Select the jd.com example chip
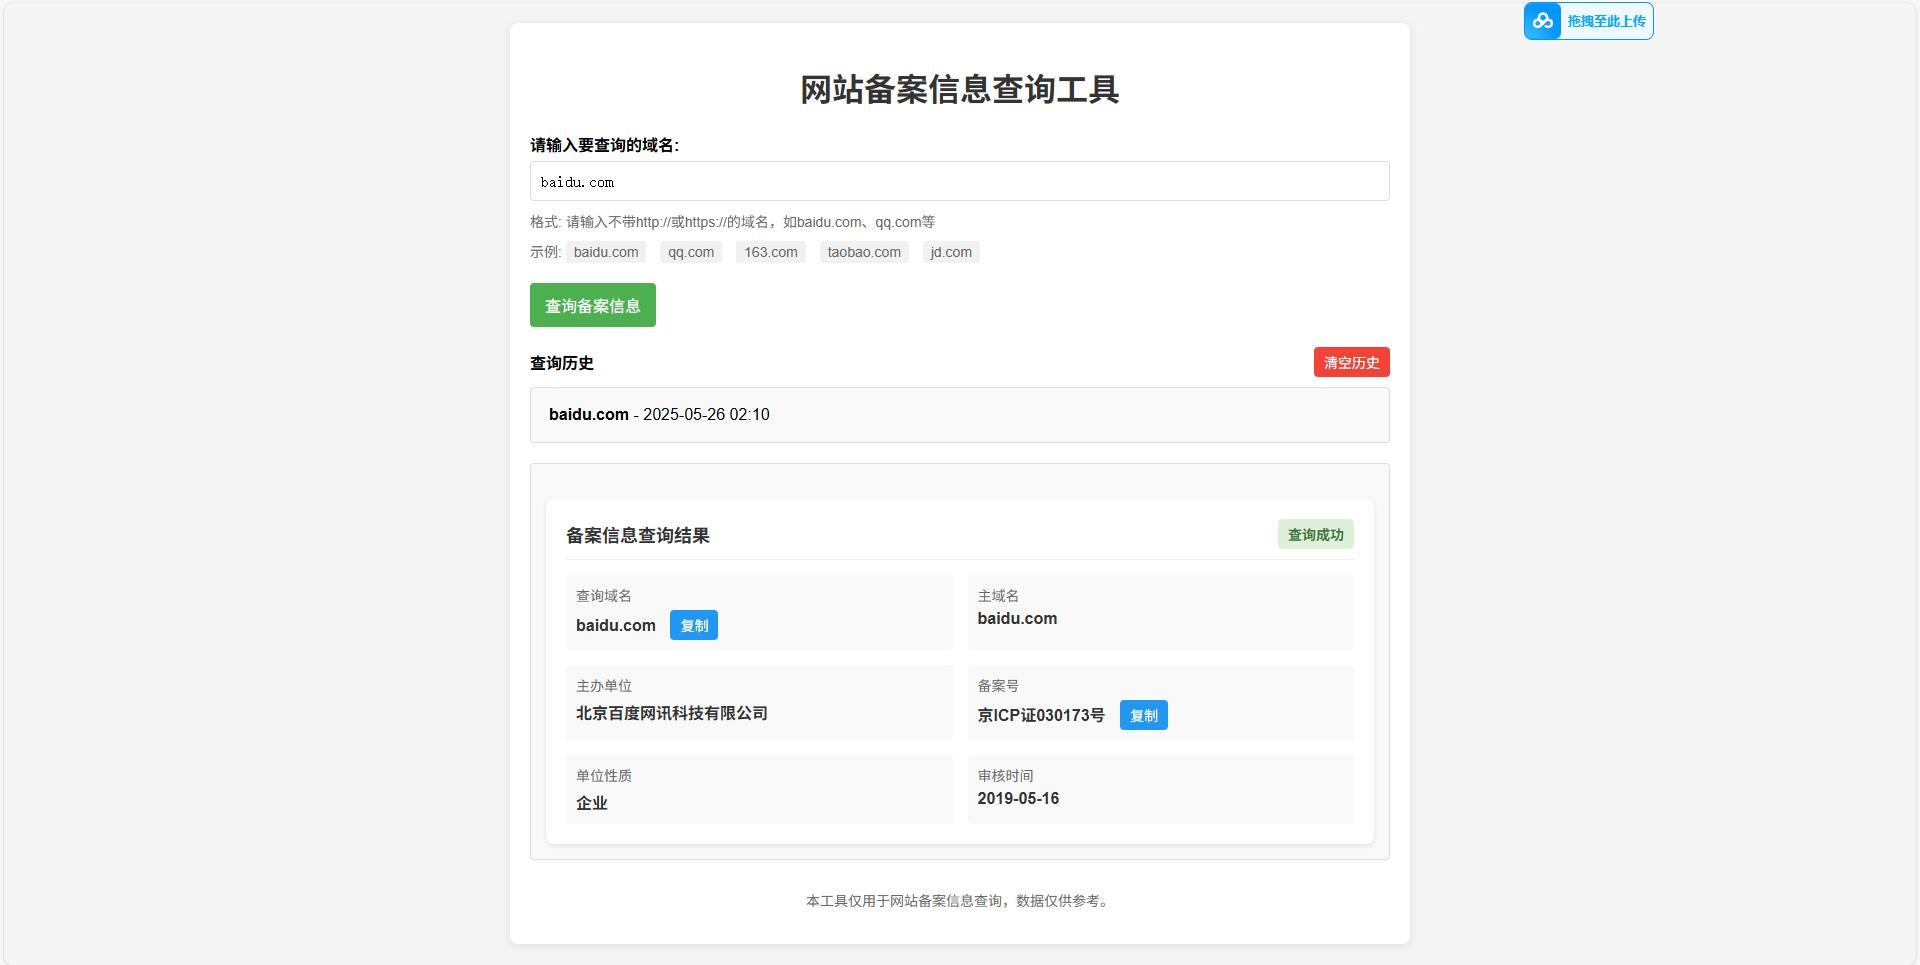This screenshot has height=965, width=1920. click(x=951, y=252)
